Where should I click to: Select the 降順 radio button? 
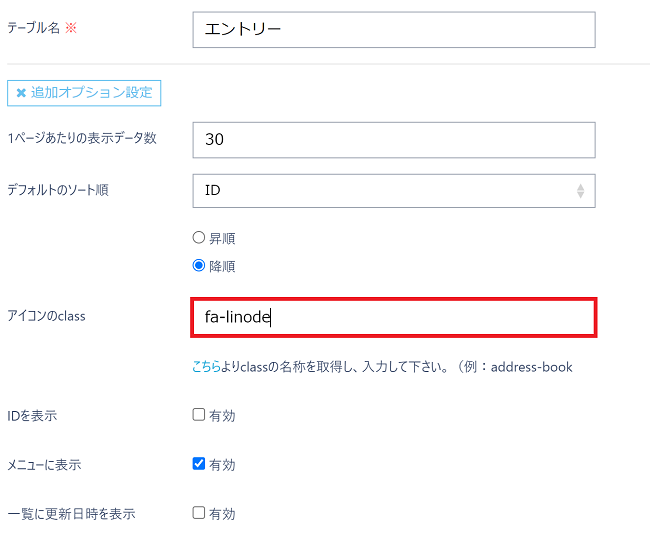[198, 266]
